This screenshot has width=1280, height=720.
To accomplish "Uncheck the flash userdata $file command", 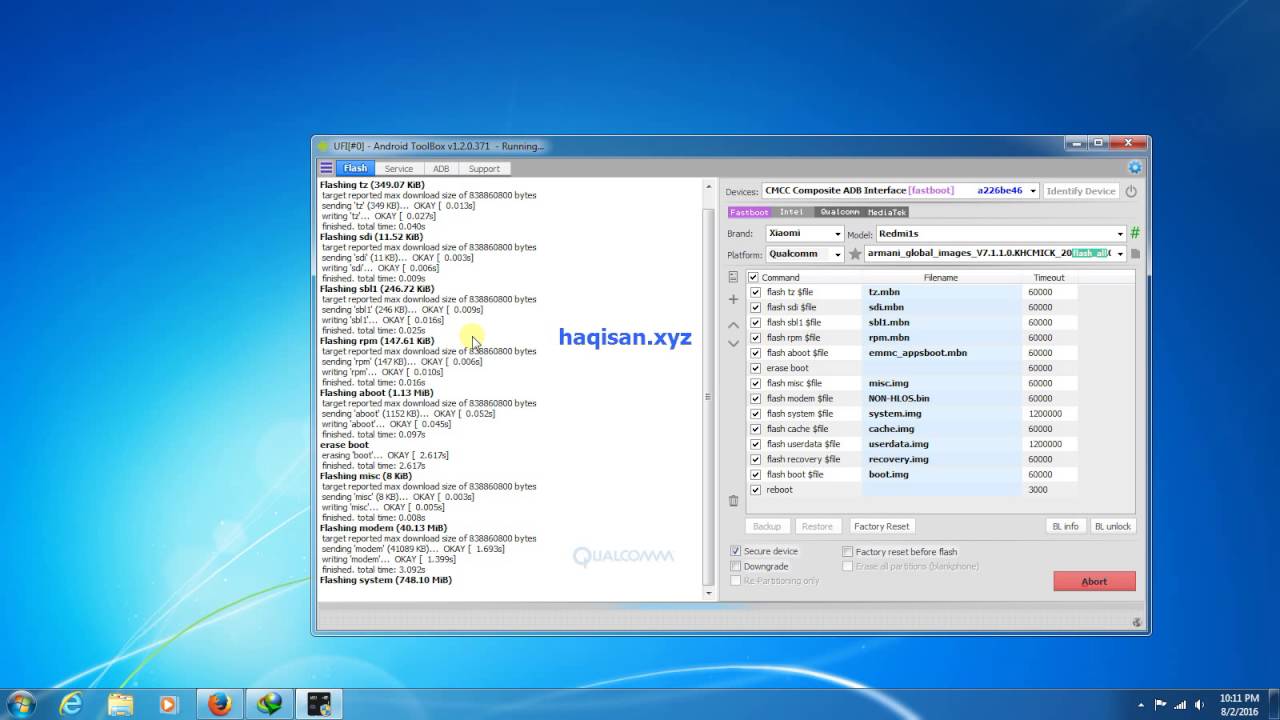I will 755,444.
